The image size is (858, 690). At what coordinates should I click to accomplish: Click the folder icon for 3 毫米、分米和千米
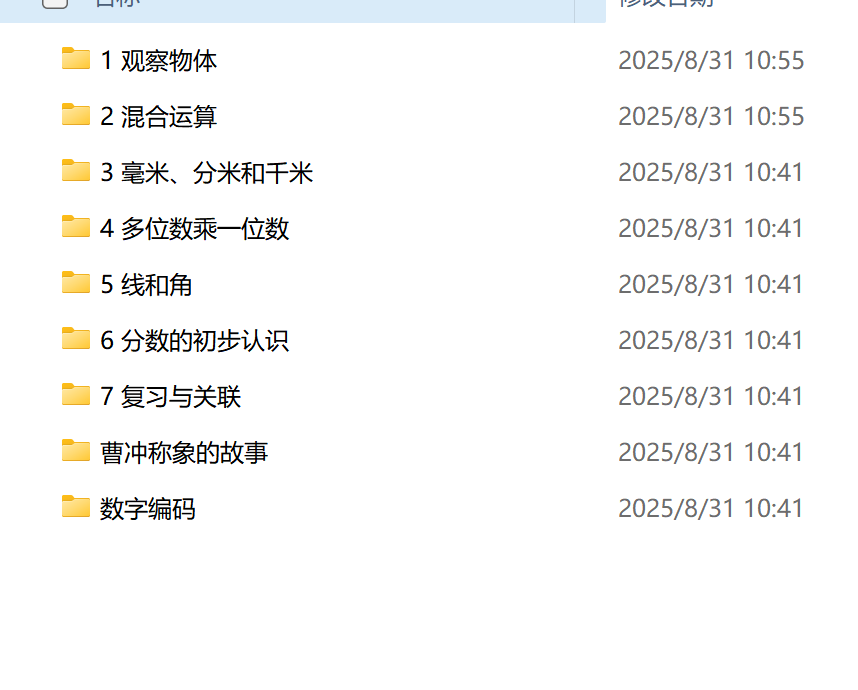tap(76, 171)
